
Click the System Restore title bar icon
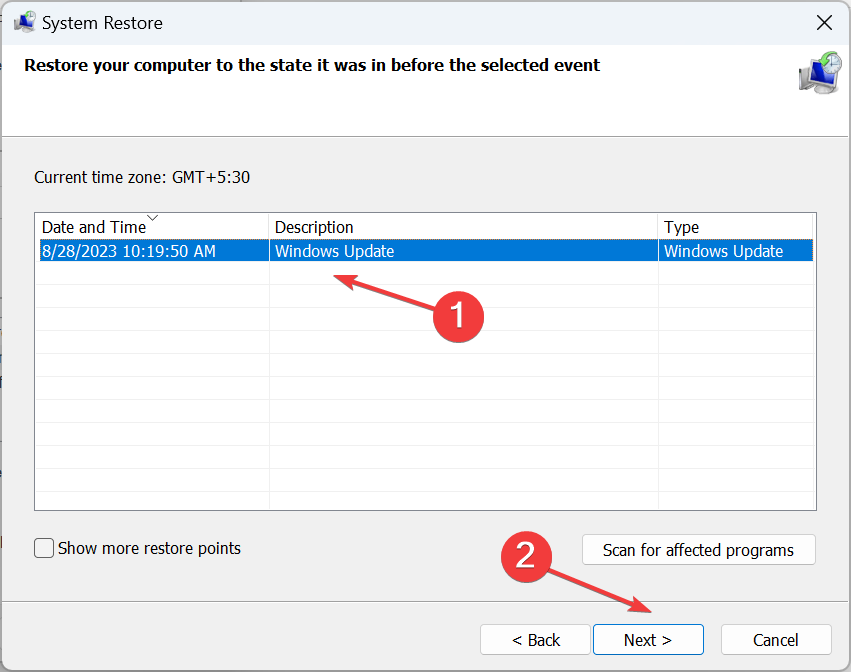25,23
